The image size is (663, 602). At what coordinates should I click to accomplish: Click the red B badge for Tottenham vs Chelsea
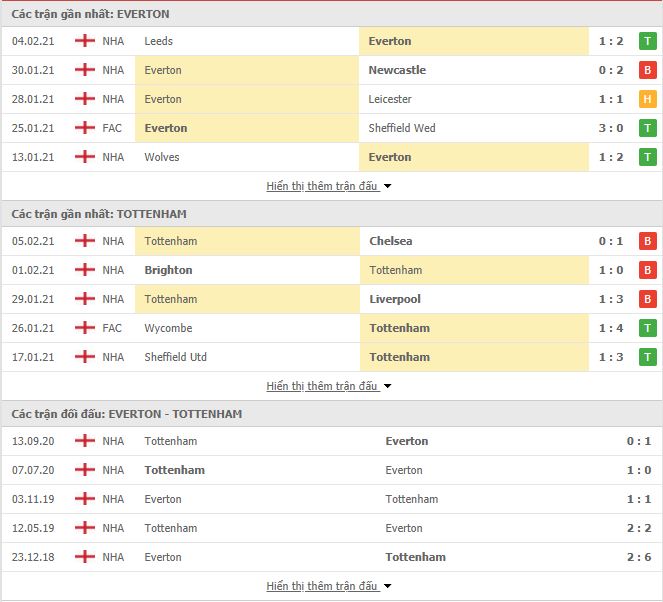647,241
